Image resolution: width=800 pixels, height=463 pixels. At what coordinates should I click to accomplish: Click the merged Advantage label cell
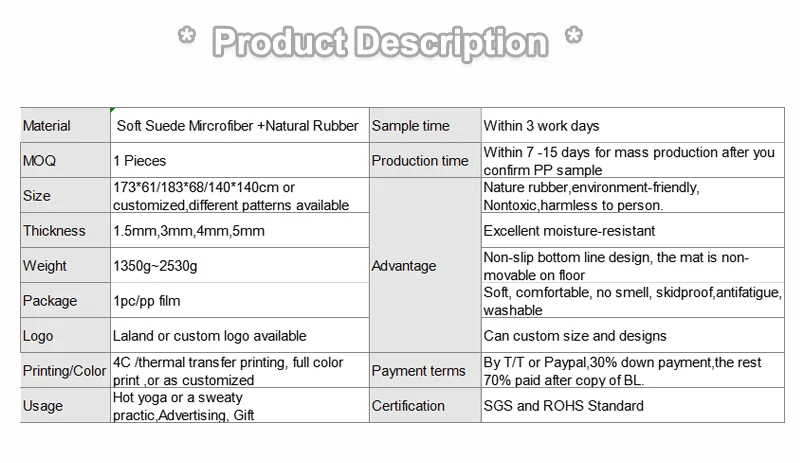tap(424, 266)
